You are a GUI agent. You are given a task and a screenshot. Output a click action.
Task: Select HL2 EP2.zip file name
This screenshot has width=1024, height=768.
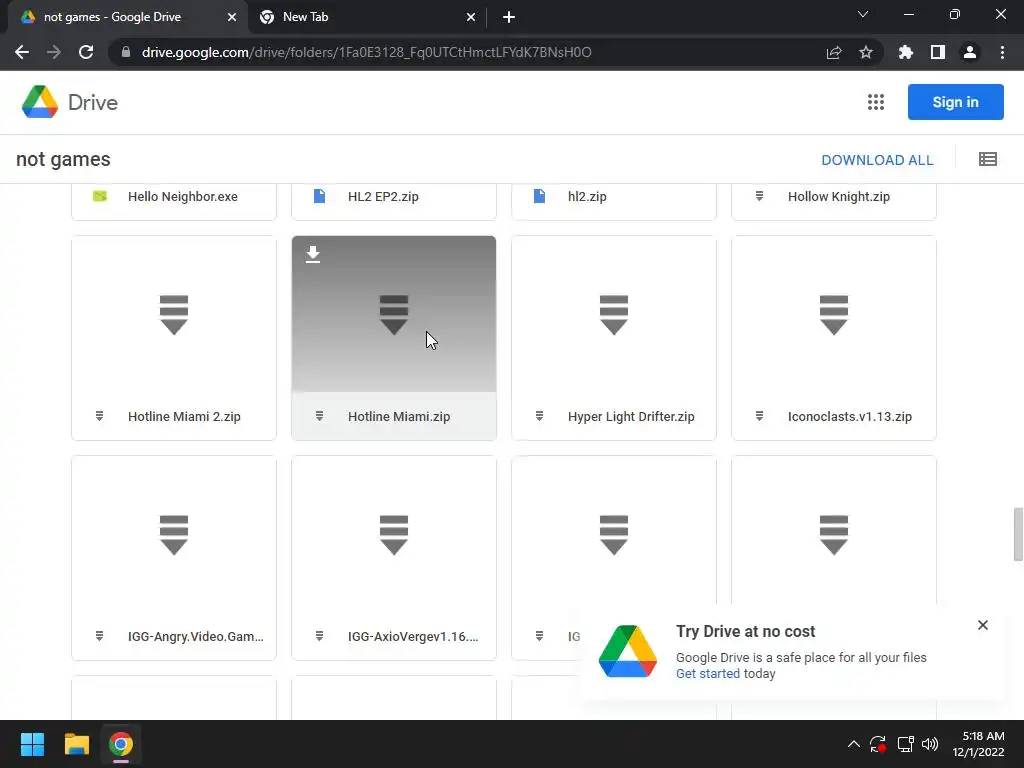tap(383, 197)
